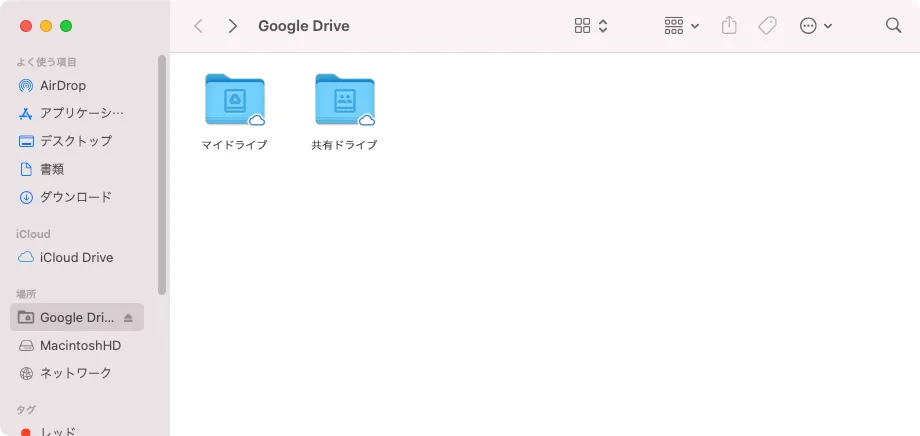Open the more actions ellipsis menu
The width and height of the screenshot is (920, 436).
point(815,26)
